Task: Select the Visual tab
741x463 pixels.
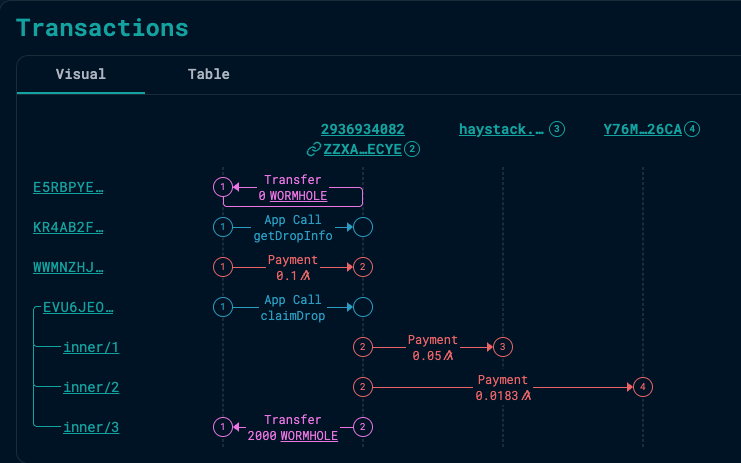Action: click(81, 74)
